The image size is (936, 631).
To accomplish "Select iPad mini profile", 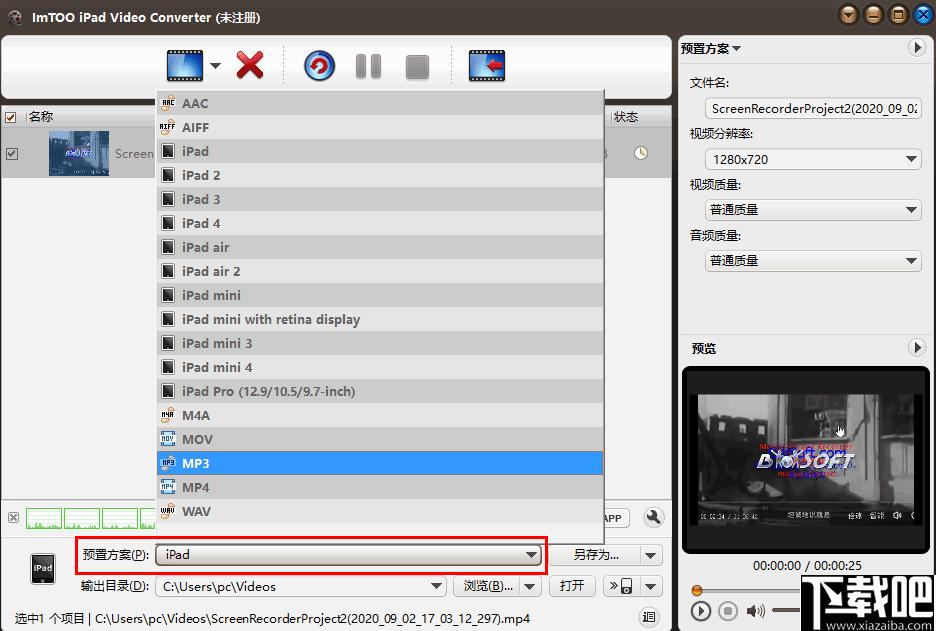I will click(x=380, y=295).
